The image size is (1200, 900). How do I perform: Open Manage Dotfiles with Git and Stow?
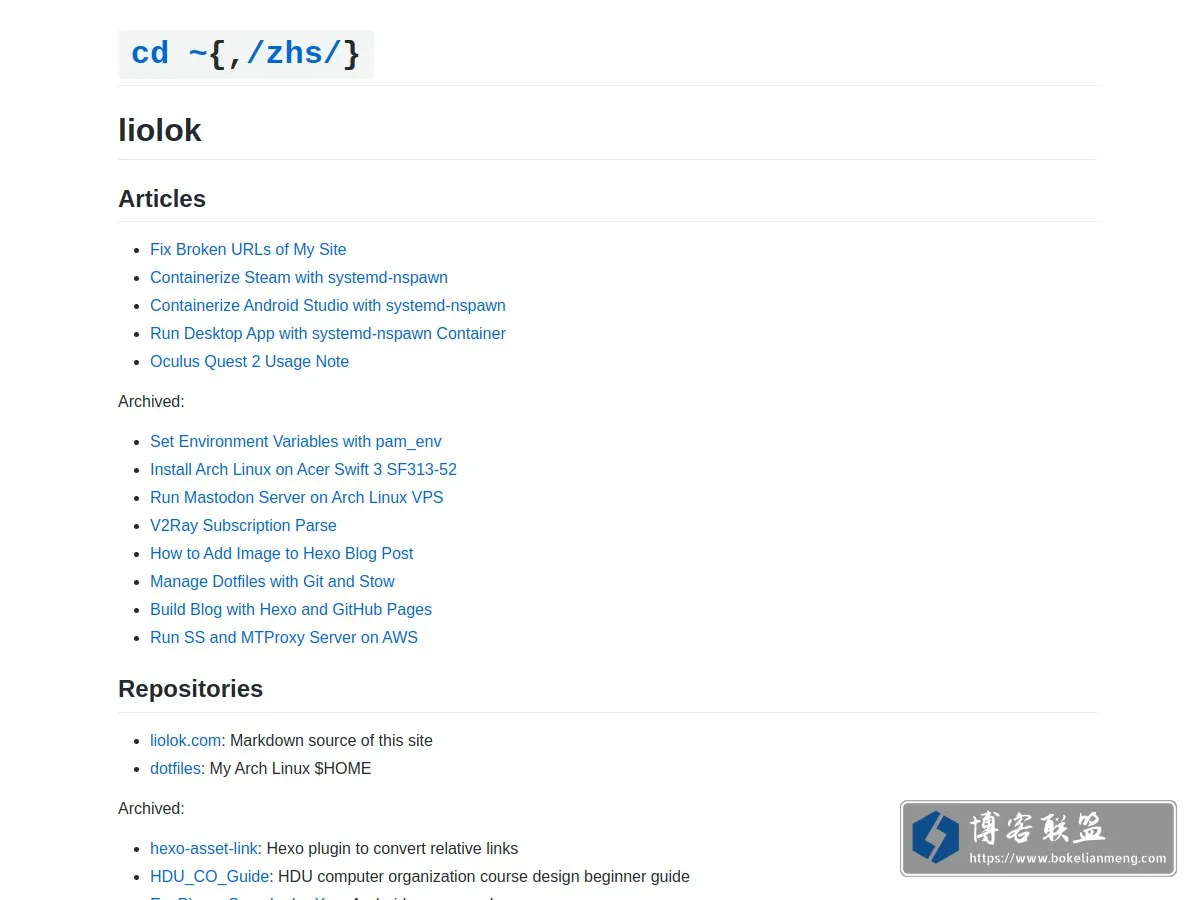[x=272, y=581]
